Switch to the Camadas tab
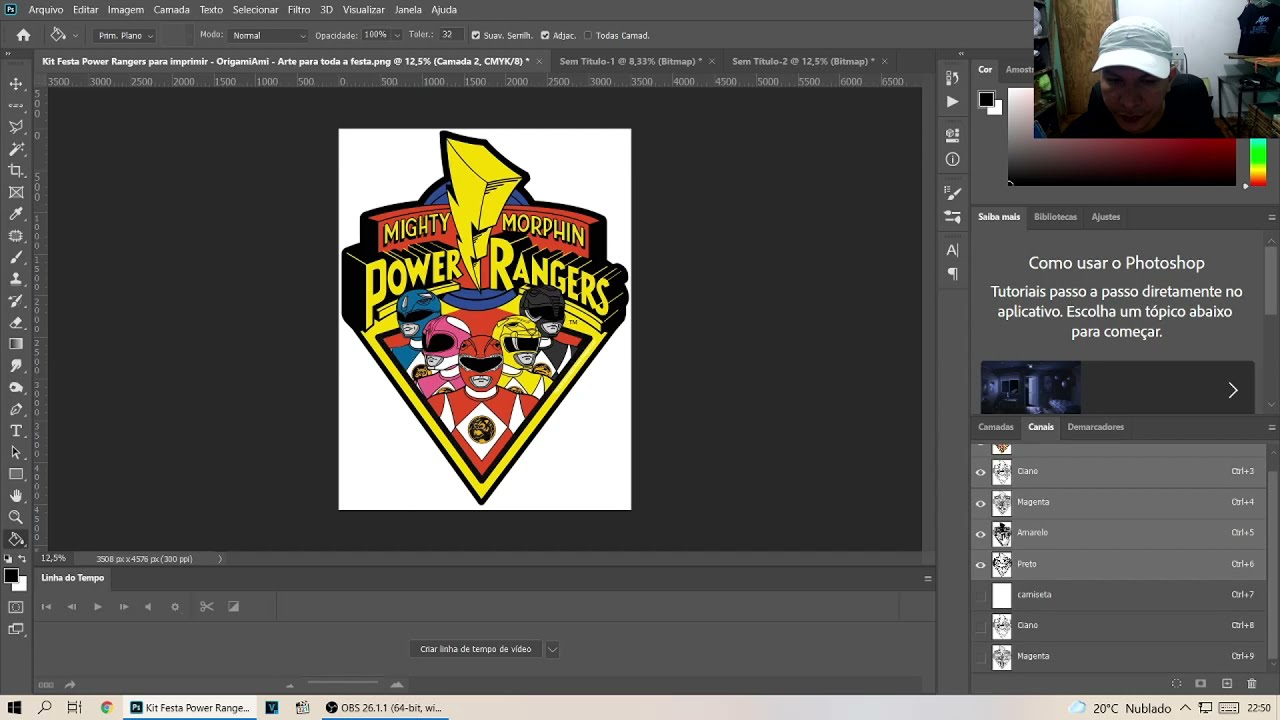This screenshot has width=1280, height=720. [995, 427]
